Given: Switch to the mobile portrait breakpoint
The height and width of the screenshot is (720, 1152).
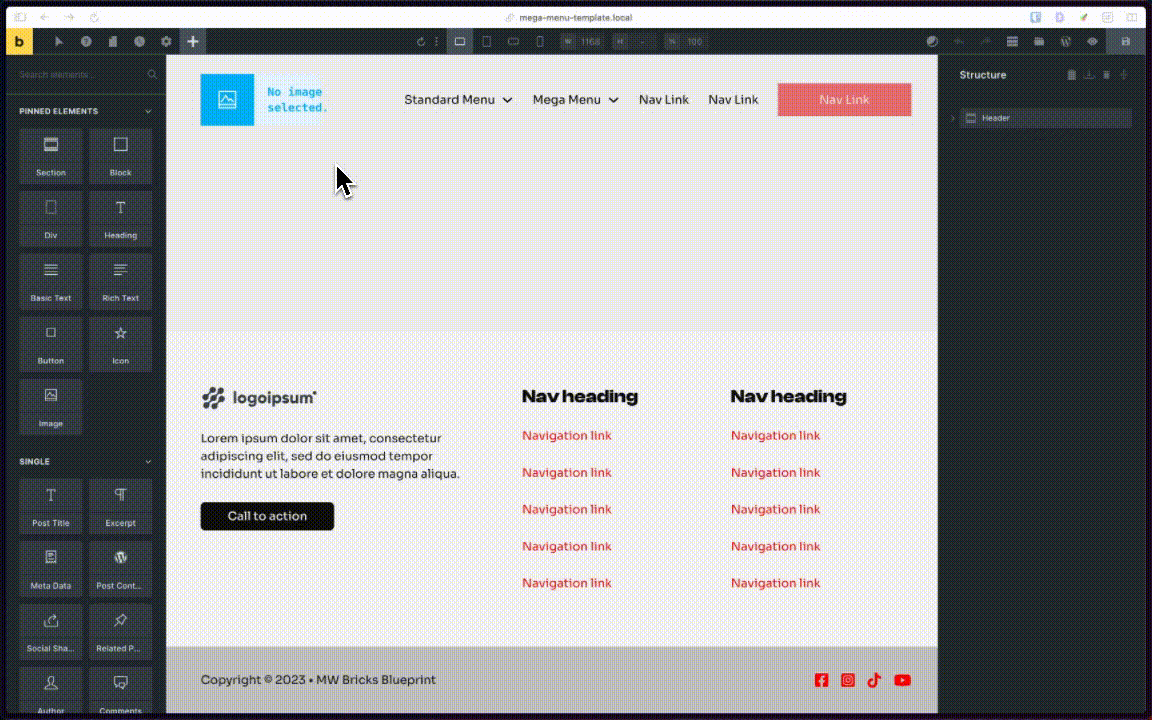Looking at the screenshot, I should coord(540,42).
